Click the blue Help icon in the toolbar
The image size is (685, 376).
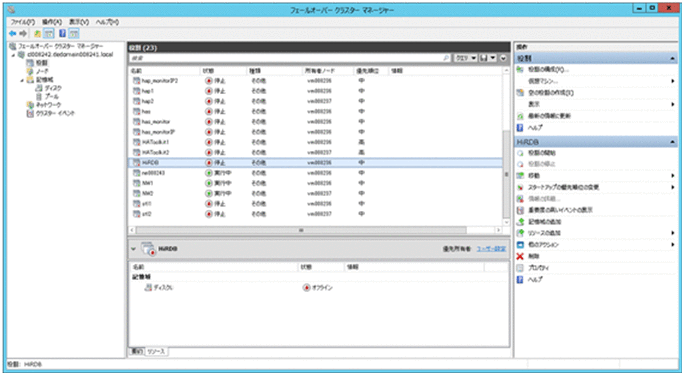tap(62, 34)
